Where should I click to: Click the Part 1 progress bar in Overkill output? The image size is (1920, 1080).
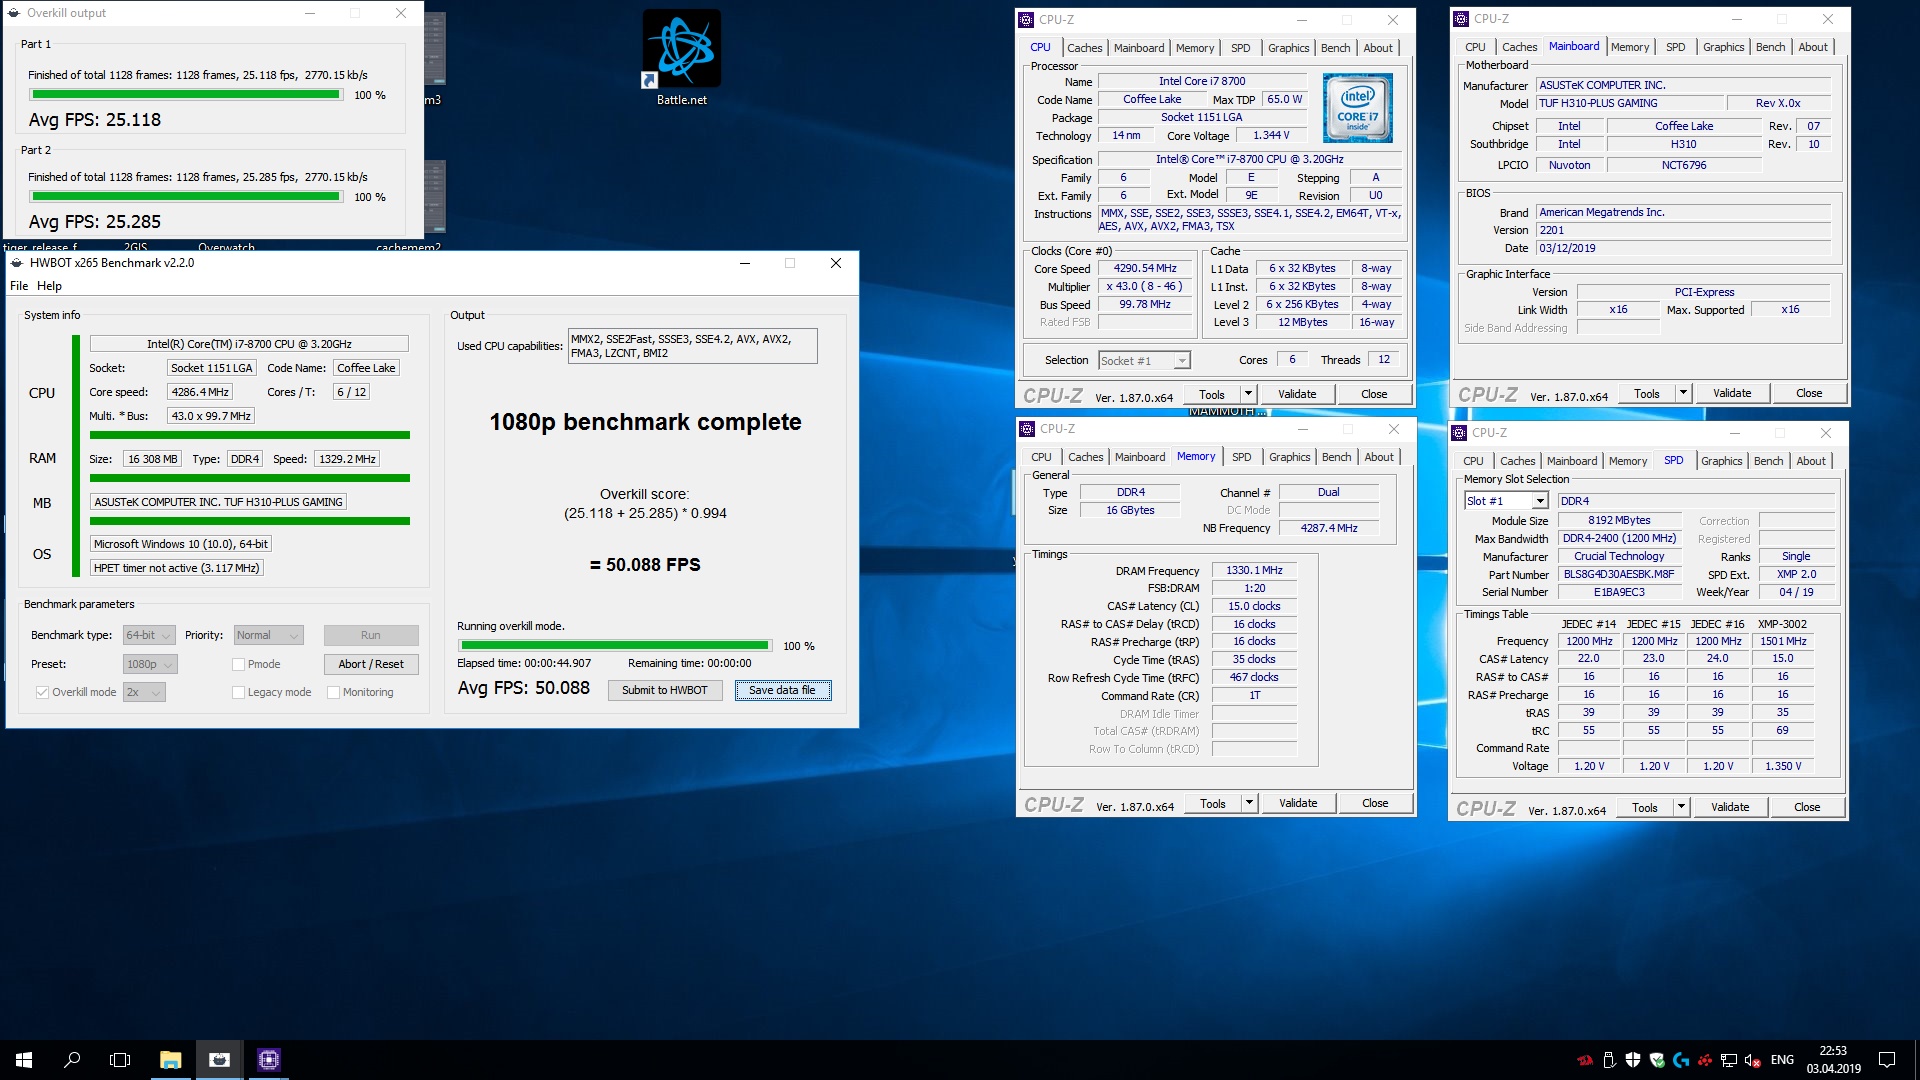tap(186, 95)
